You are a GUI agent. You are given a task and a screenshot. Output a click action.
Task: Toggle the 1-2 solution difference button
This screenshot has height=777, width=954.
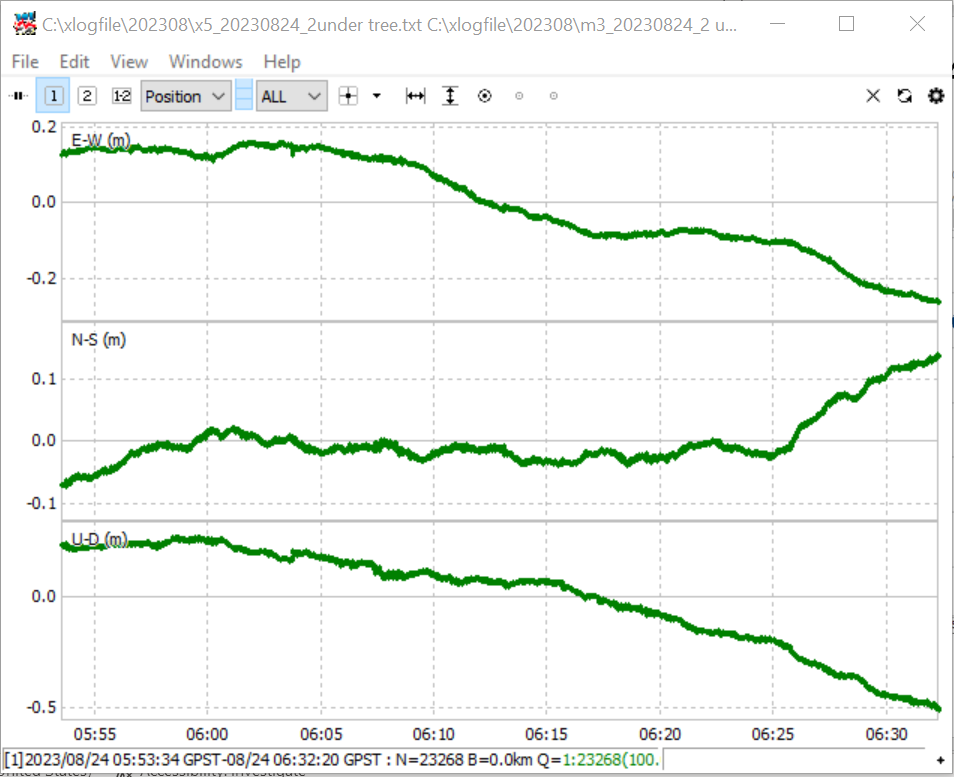tap(122, 96)
